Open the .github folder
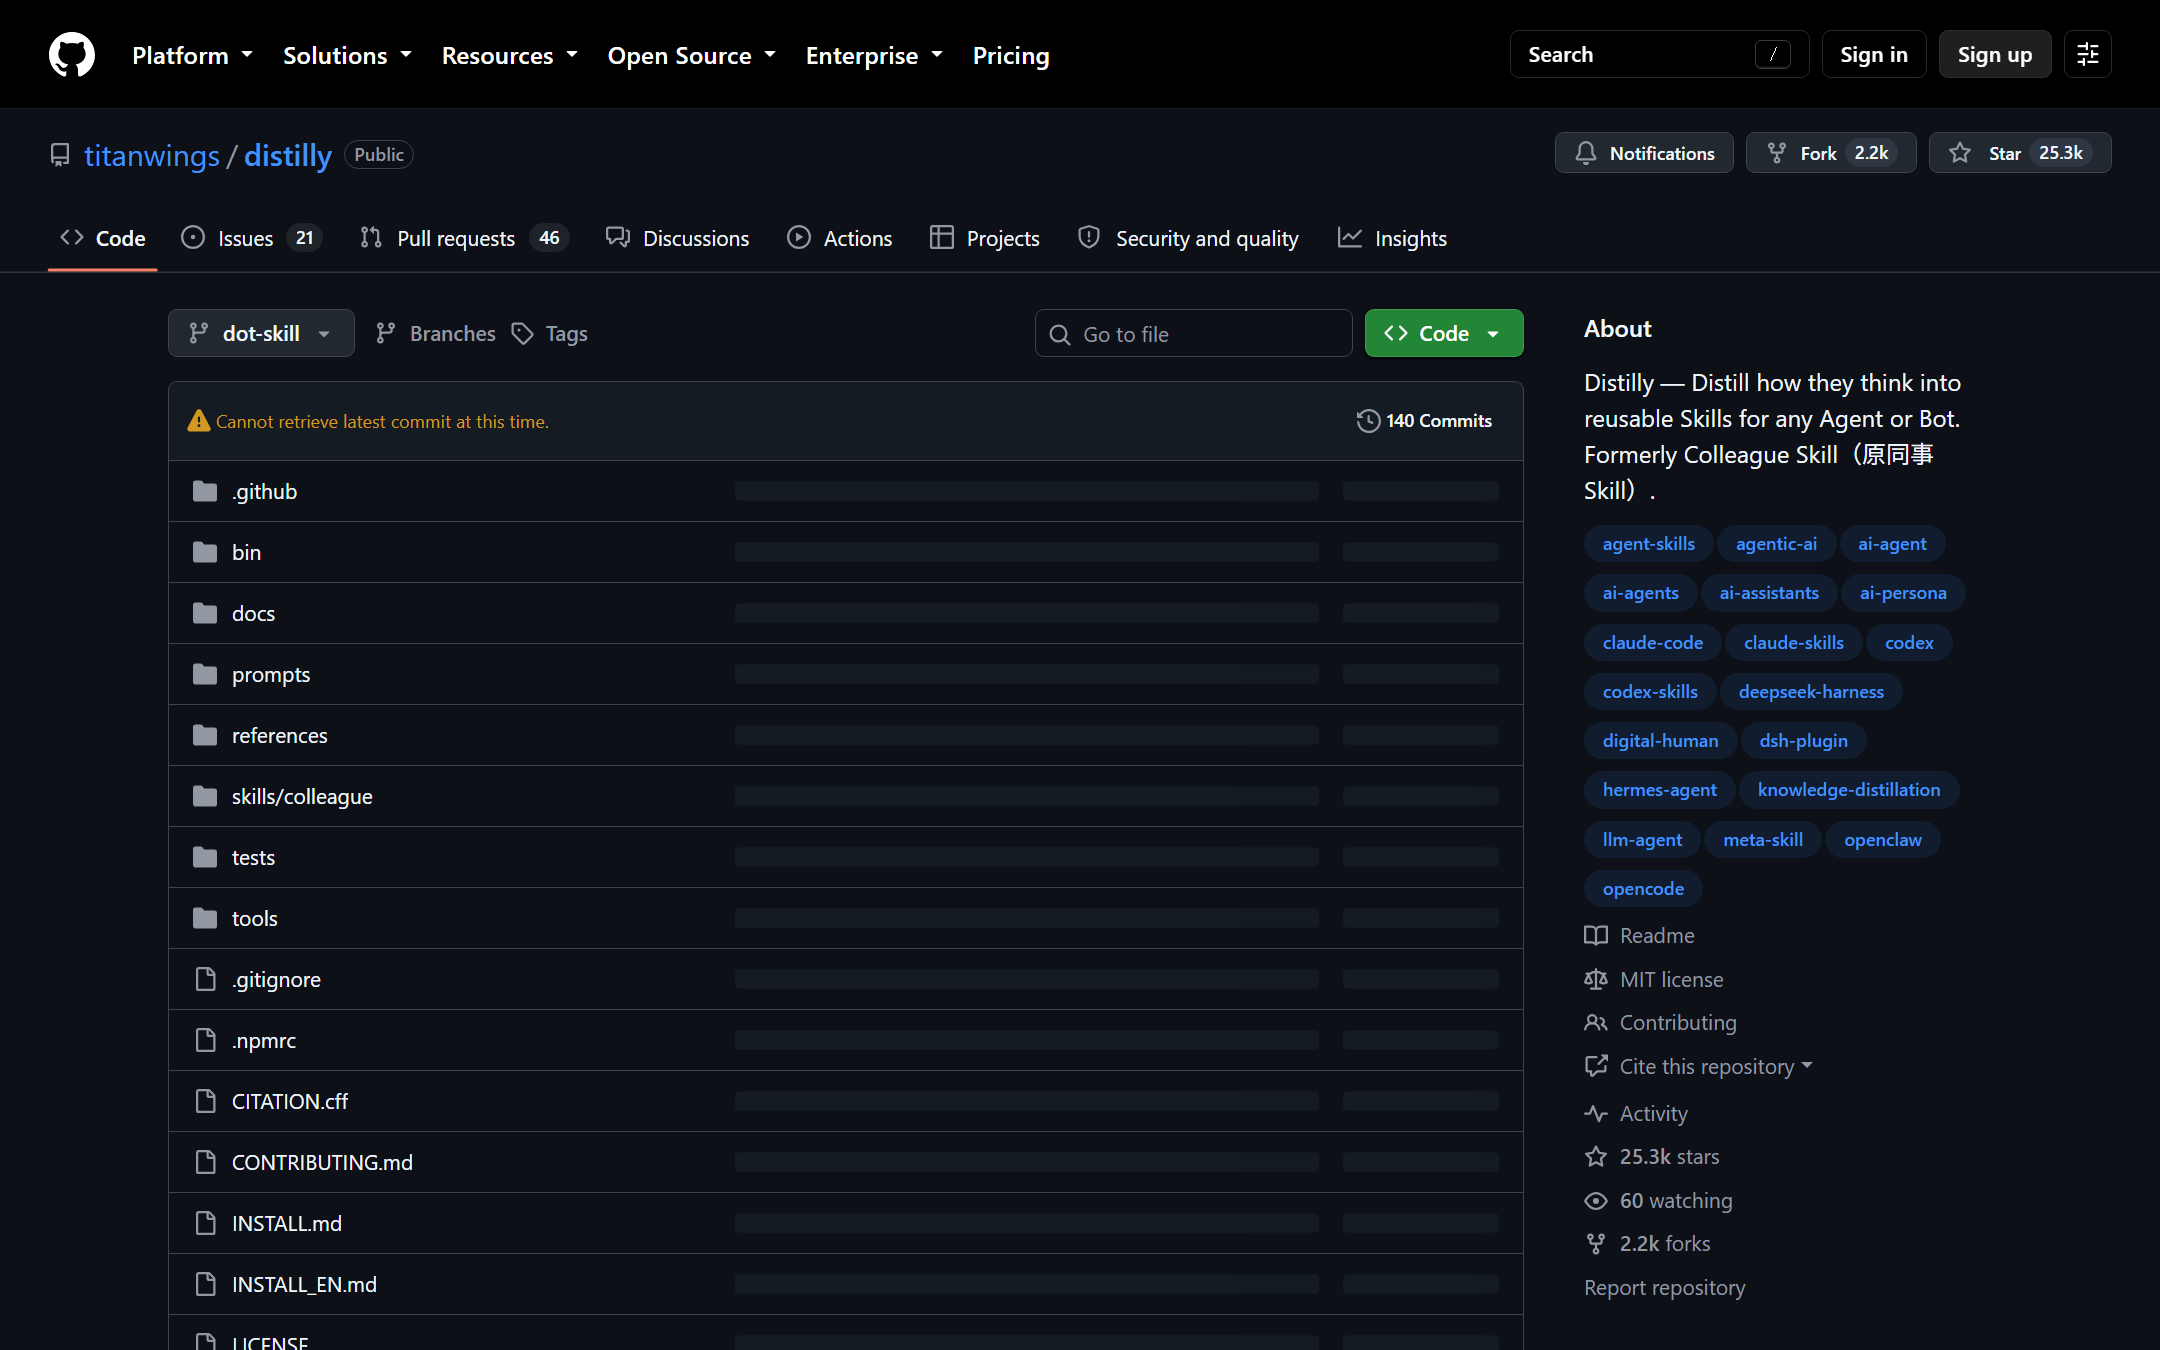Viewport: 2160px width, 1350px height. [x=264, y=491]
